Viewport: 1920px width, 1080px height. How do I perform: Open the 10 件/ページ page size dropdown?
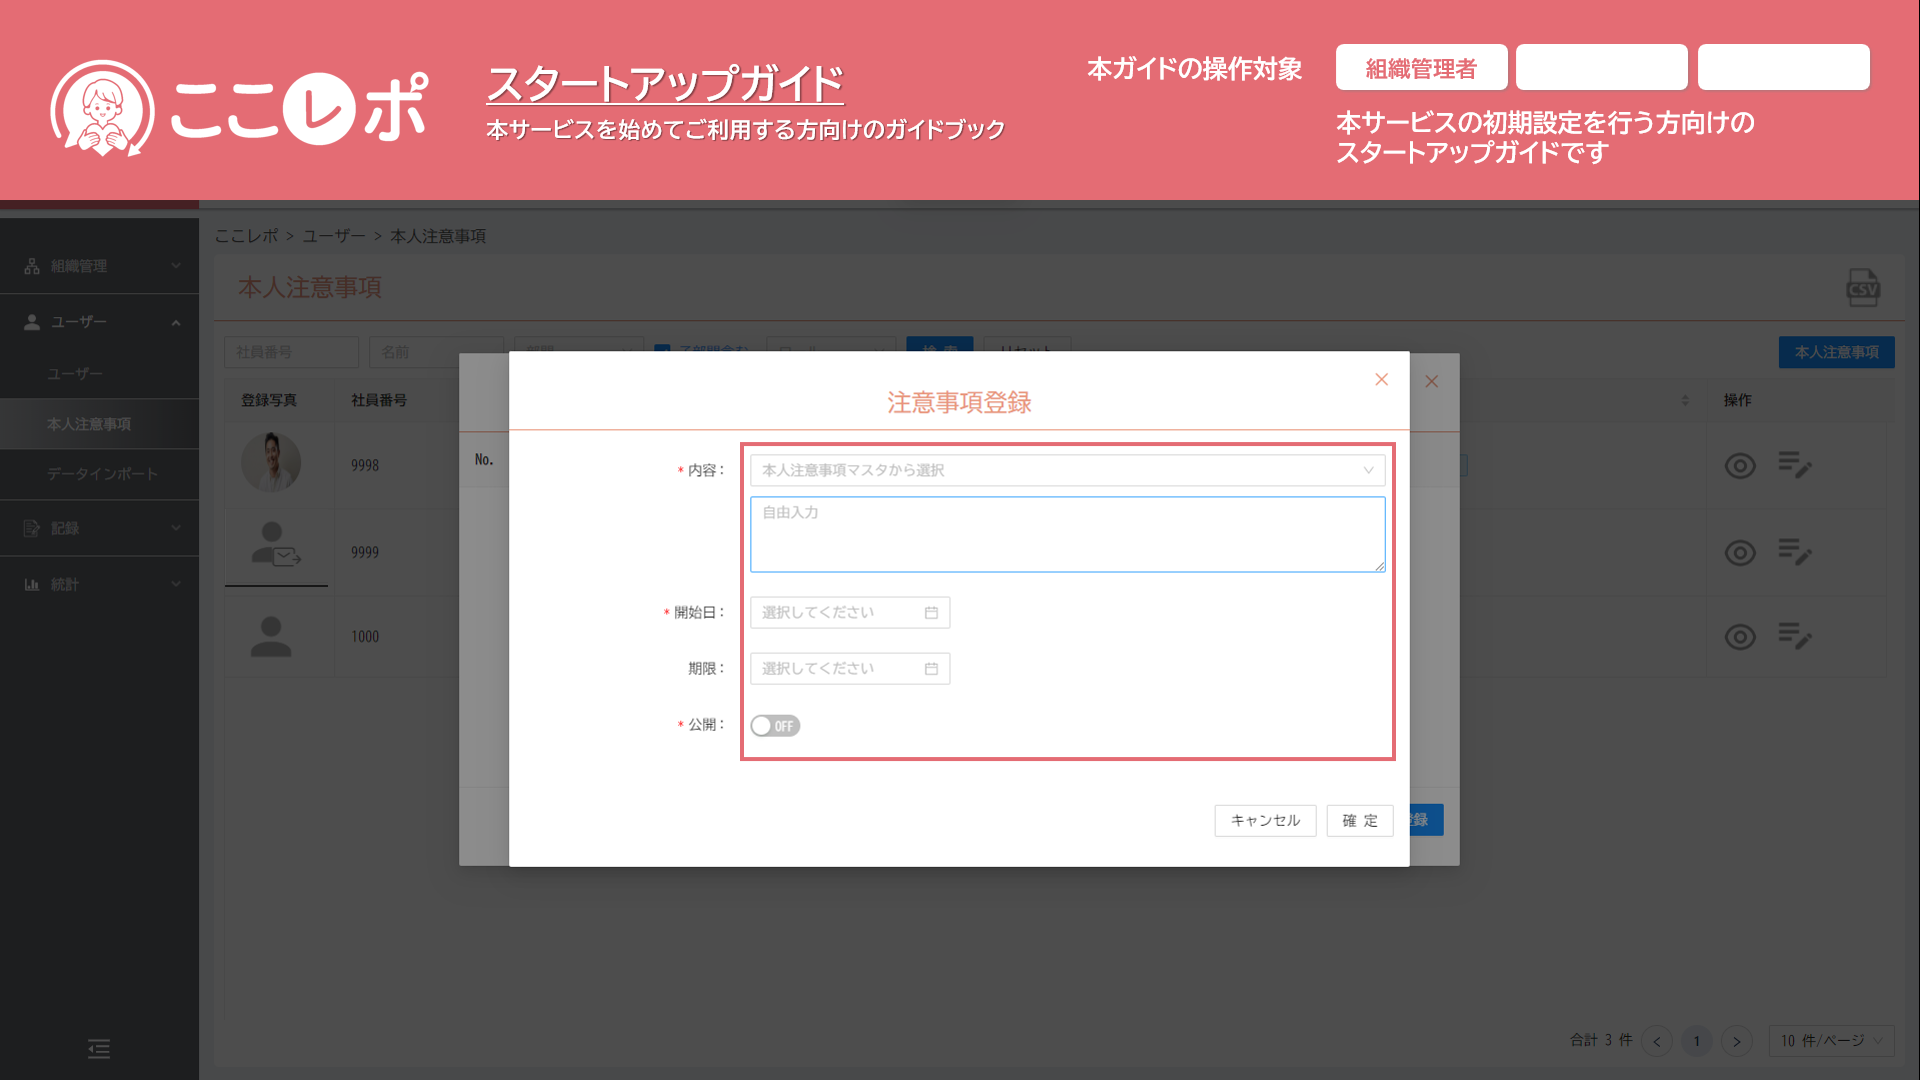1831,1041
